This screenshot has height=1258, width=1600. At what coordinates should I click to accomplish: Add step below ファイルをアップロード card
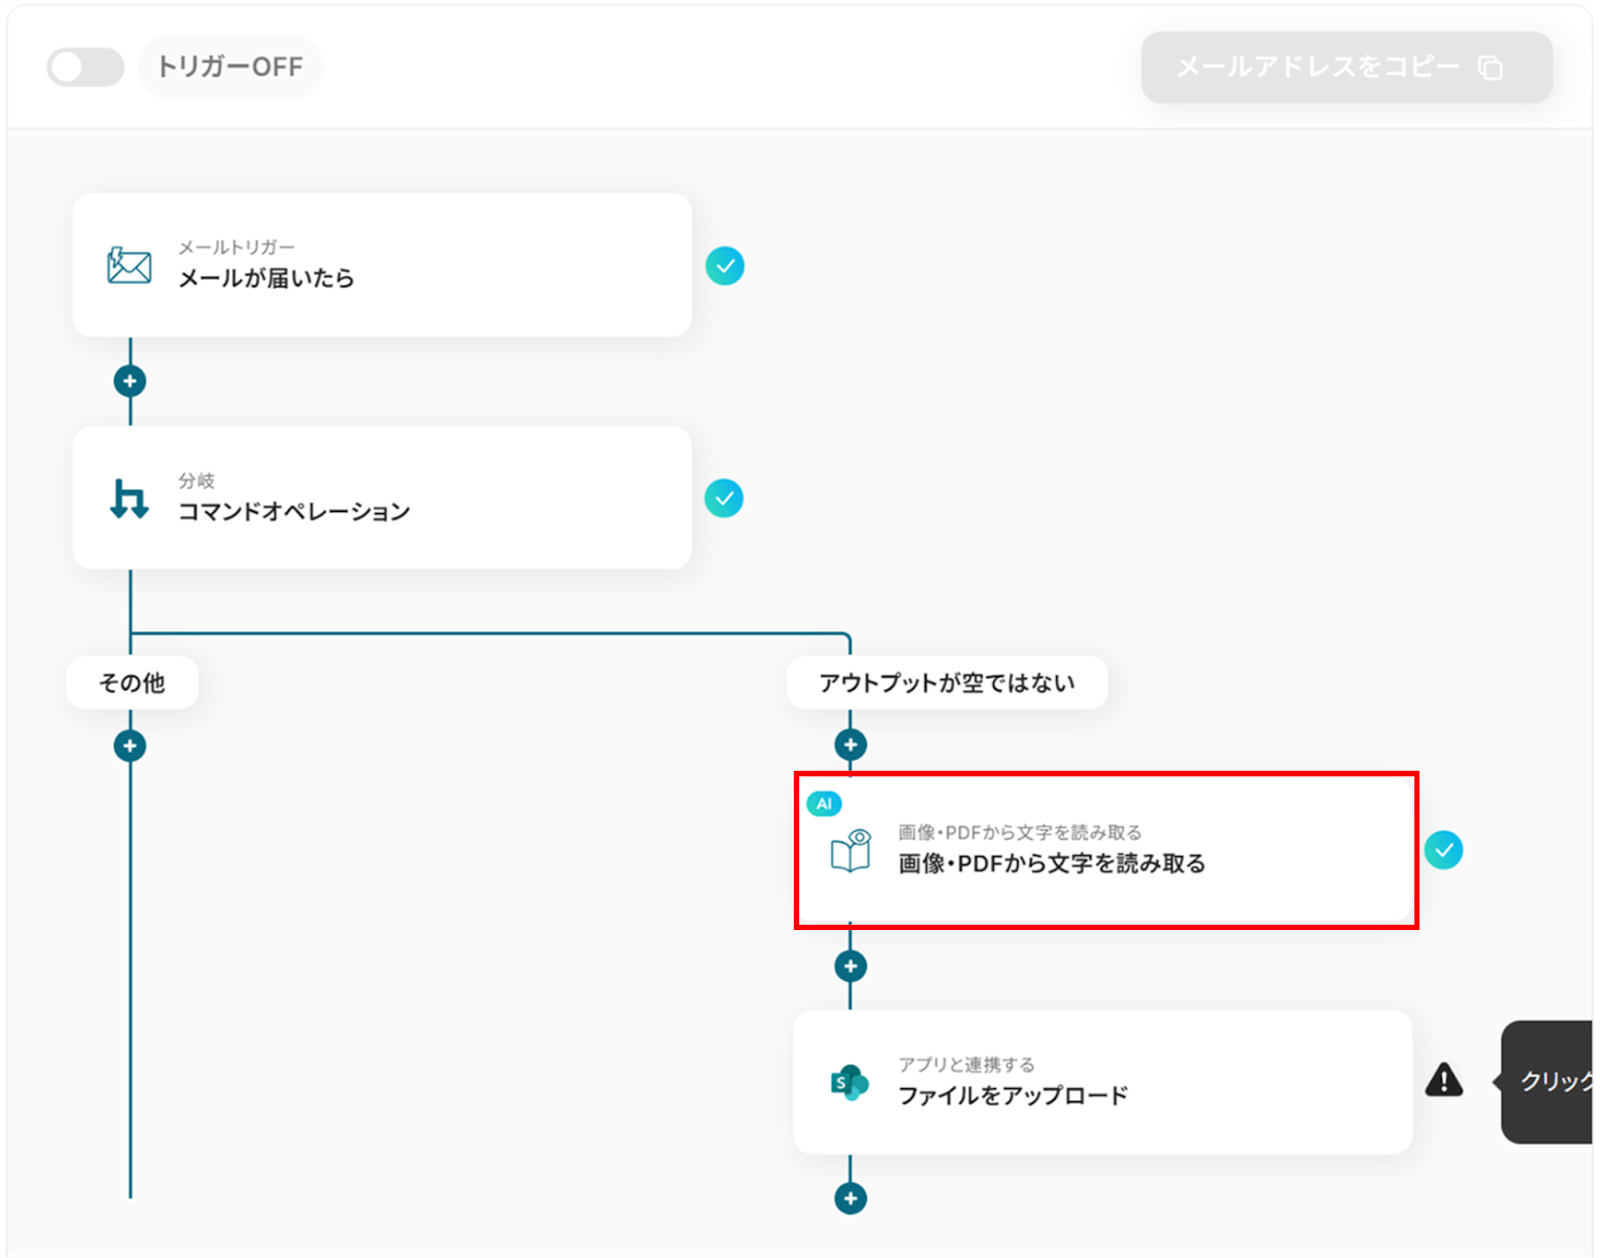(851, 1198)
